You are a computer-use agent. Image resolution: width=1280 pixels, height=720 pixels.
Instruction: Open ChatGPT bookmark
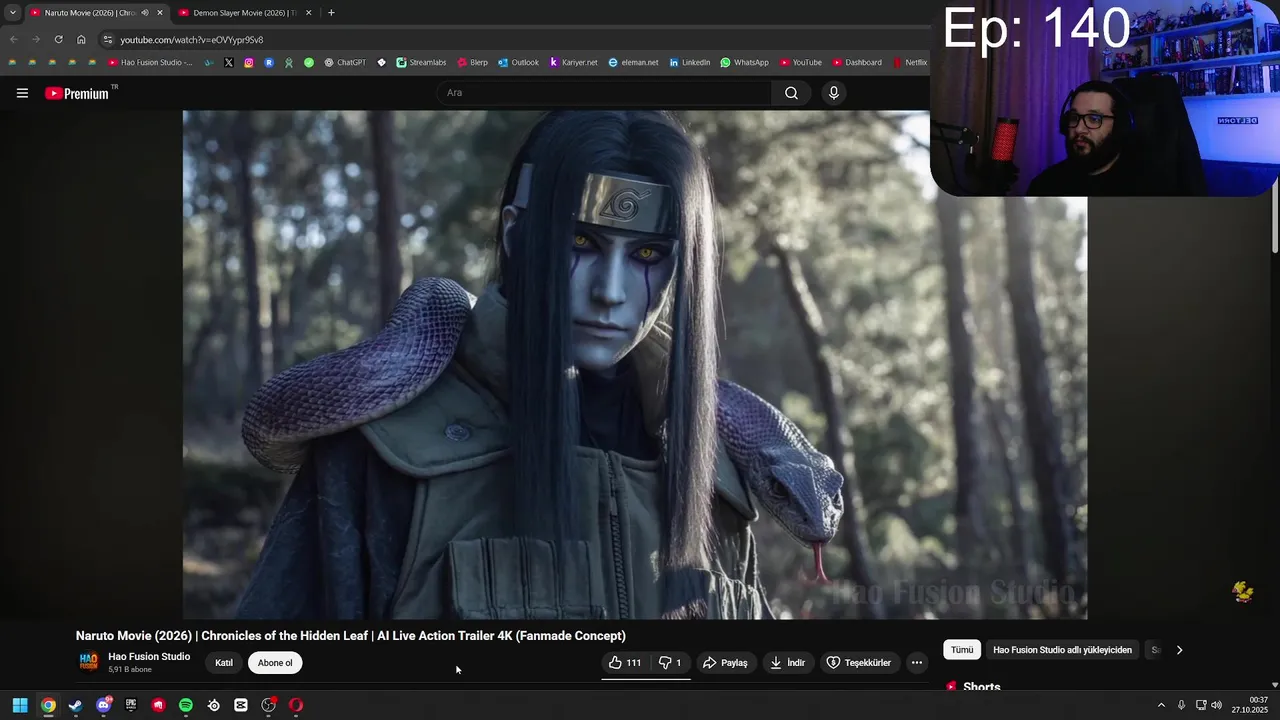(345, 62)
